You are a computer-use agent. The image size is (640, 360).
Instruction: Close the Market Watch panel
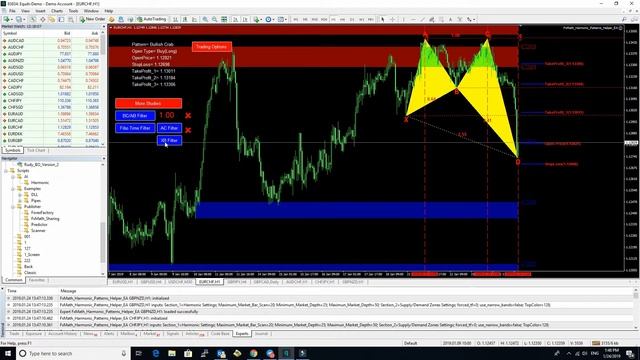coord(104,27)
